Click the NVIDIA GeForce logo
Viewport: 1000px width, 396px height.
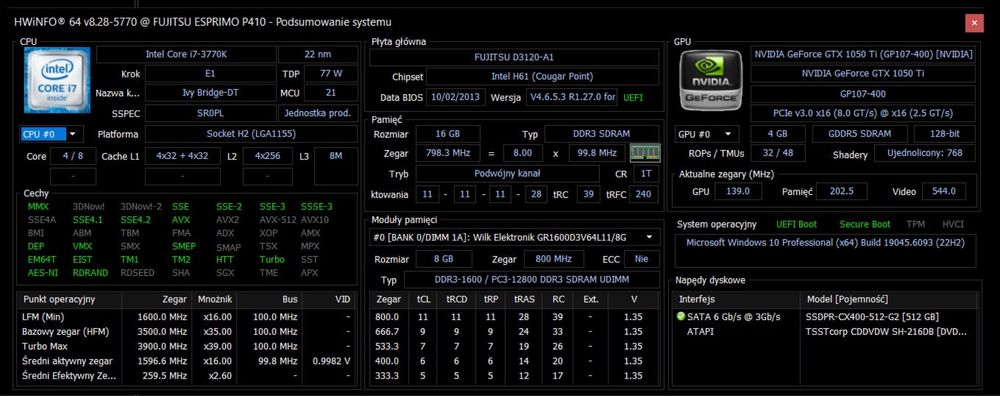click(710, 80)
